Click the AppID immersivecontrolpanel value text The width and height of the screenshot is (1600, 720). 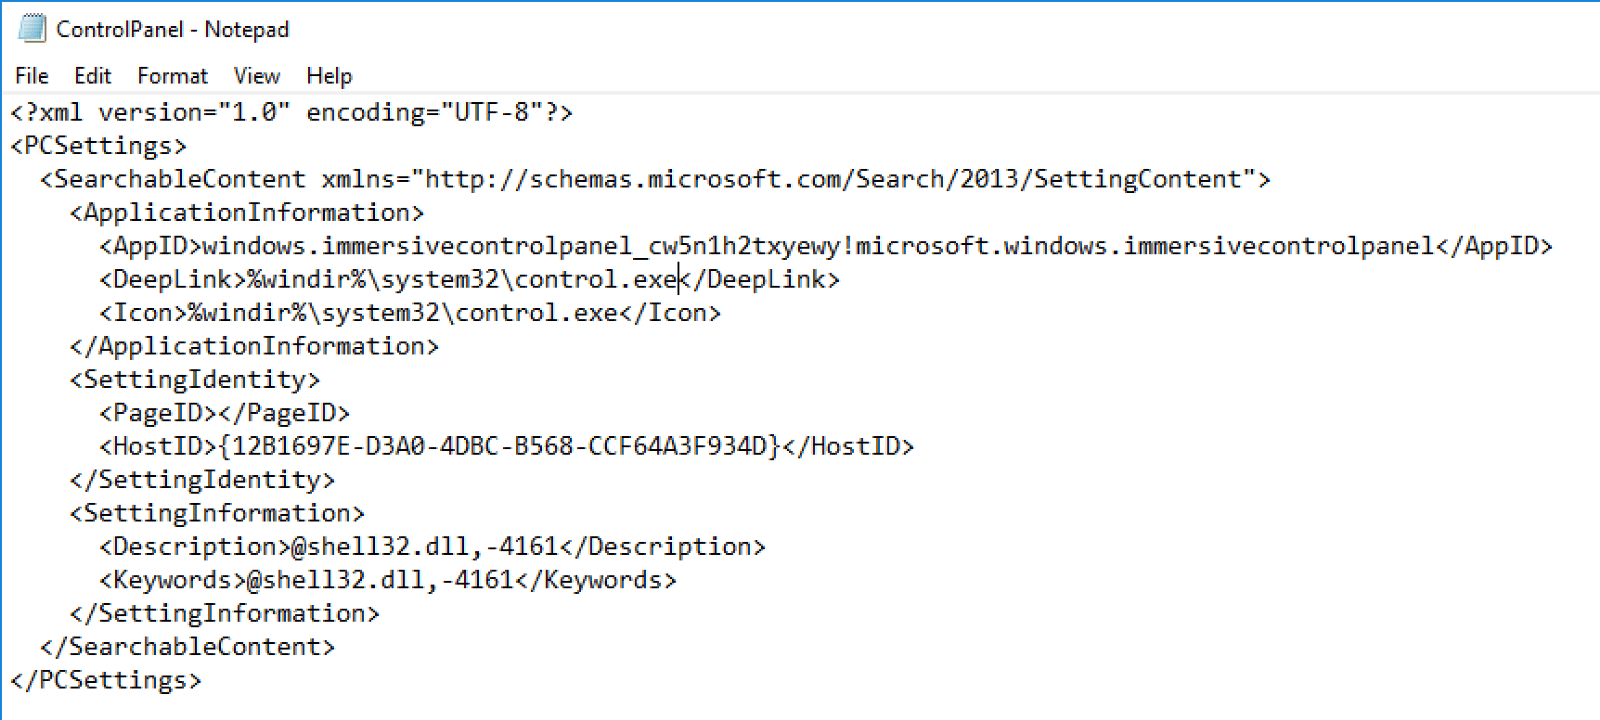tap(818, 247)
